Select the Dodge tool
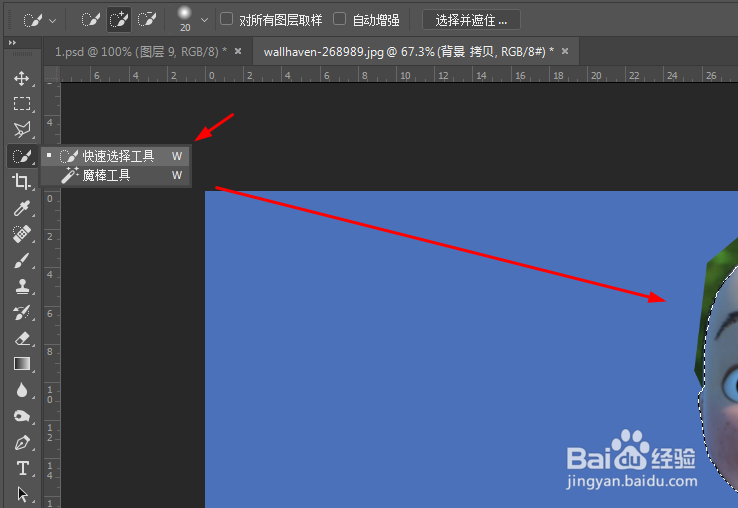Screen dimensions: 738x508 click(22, 416)
